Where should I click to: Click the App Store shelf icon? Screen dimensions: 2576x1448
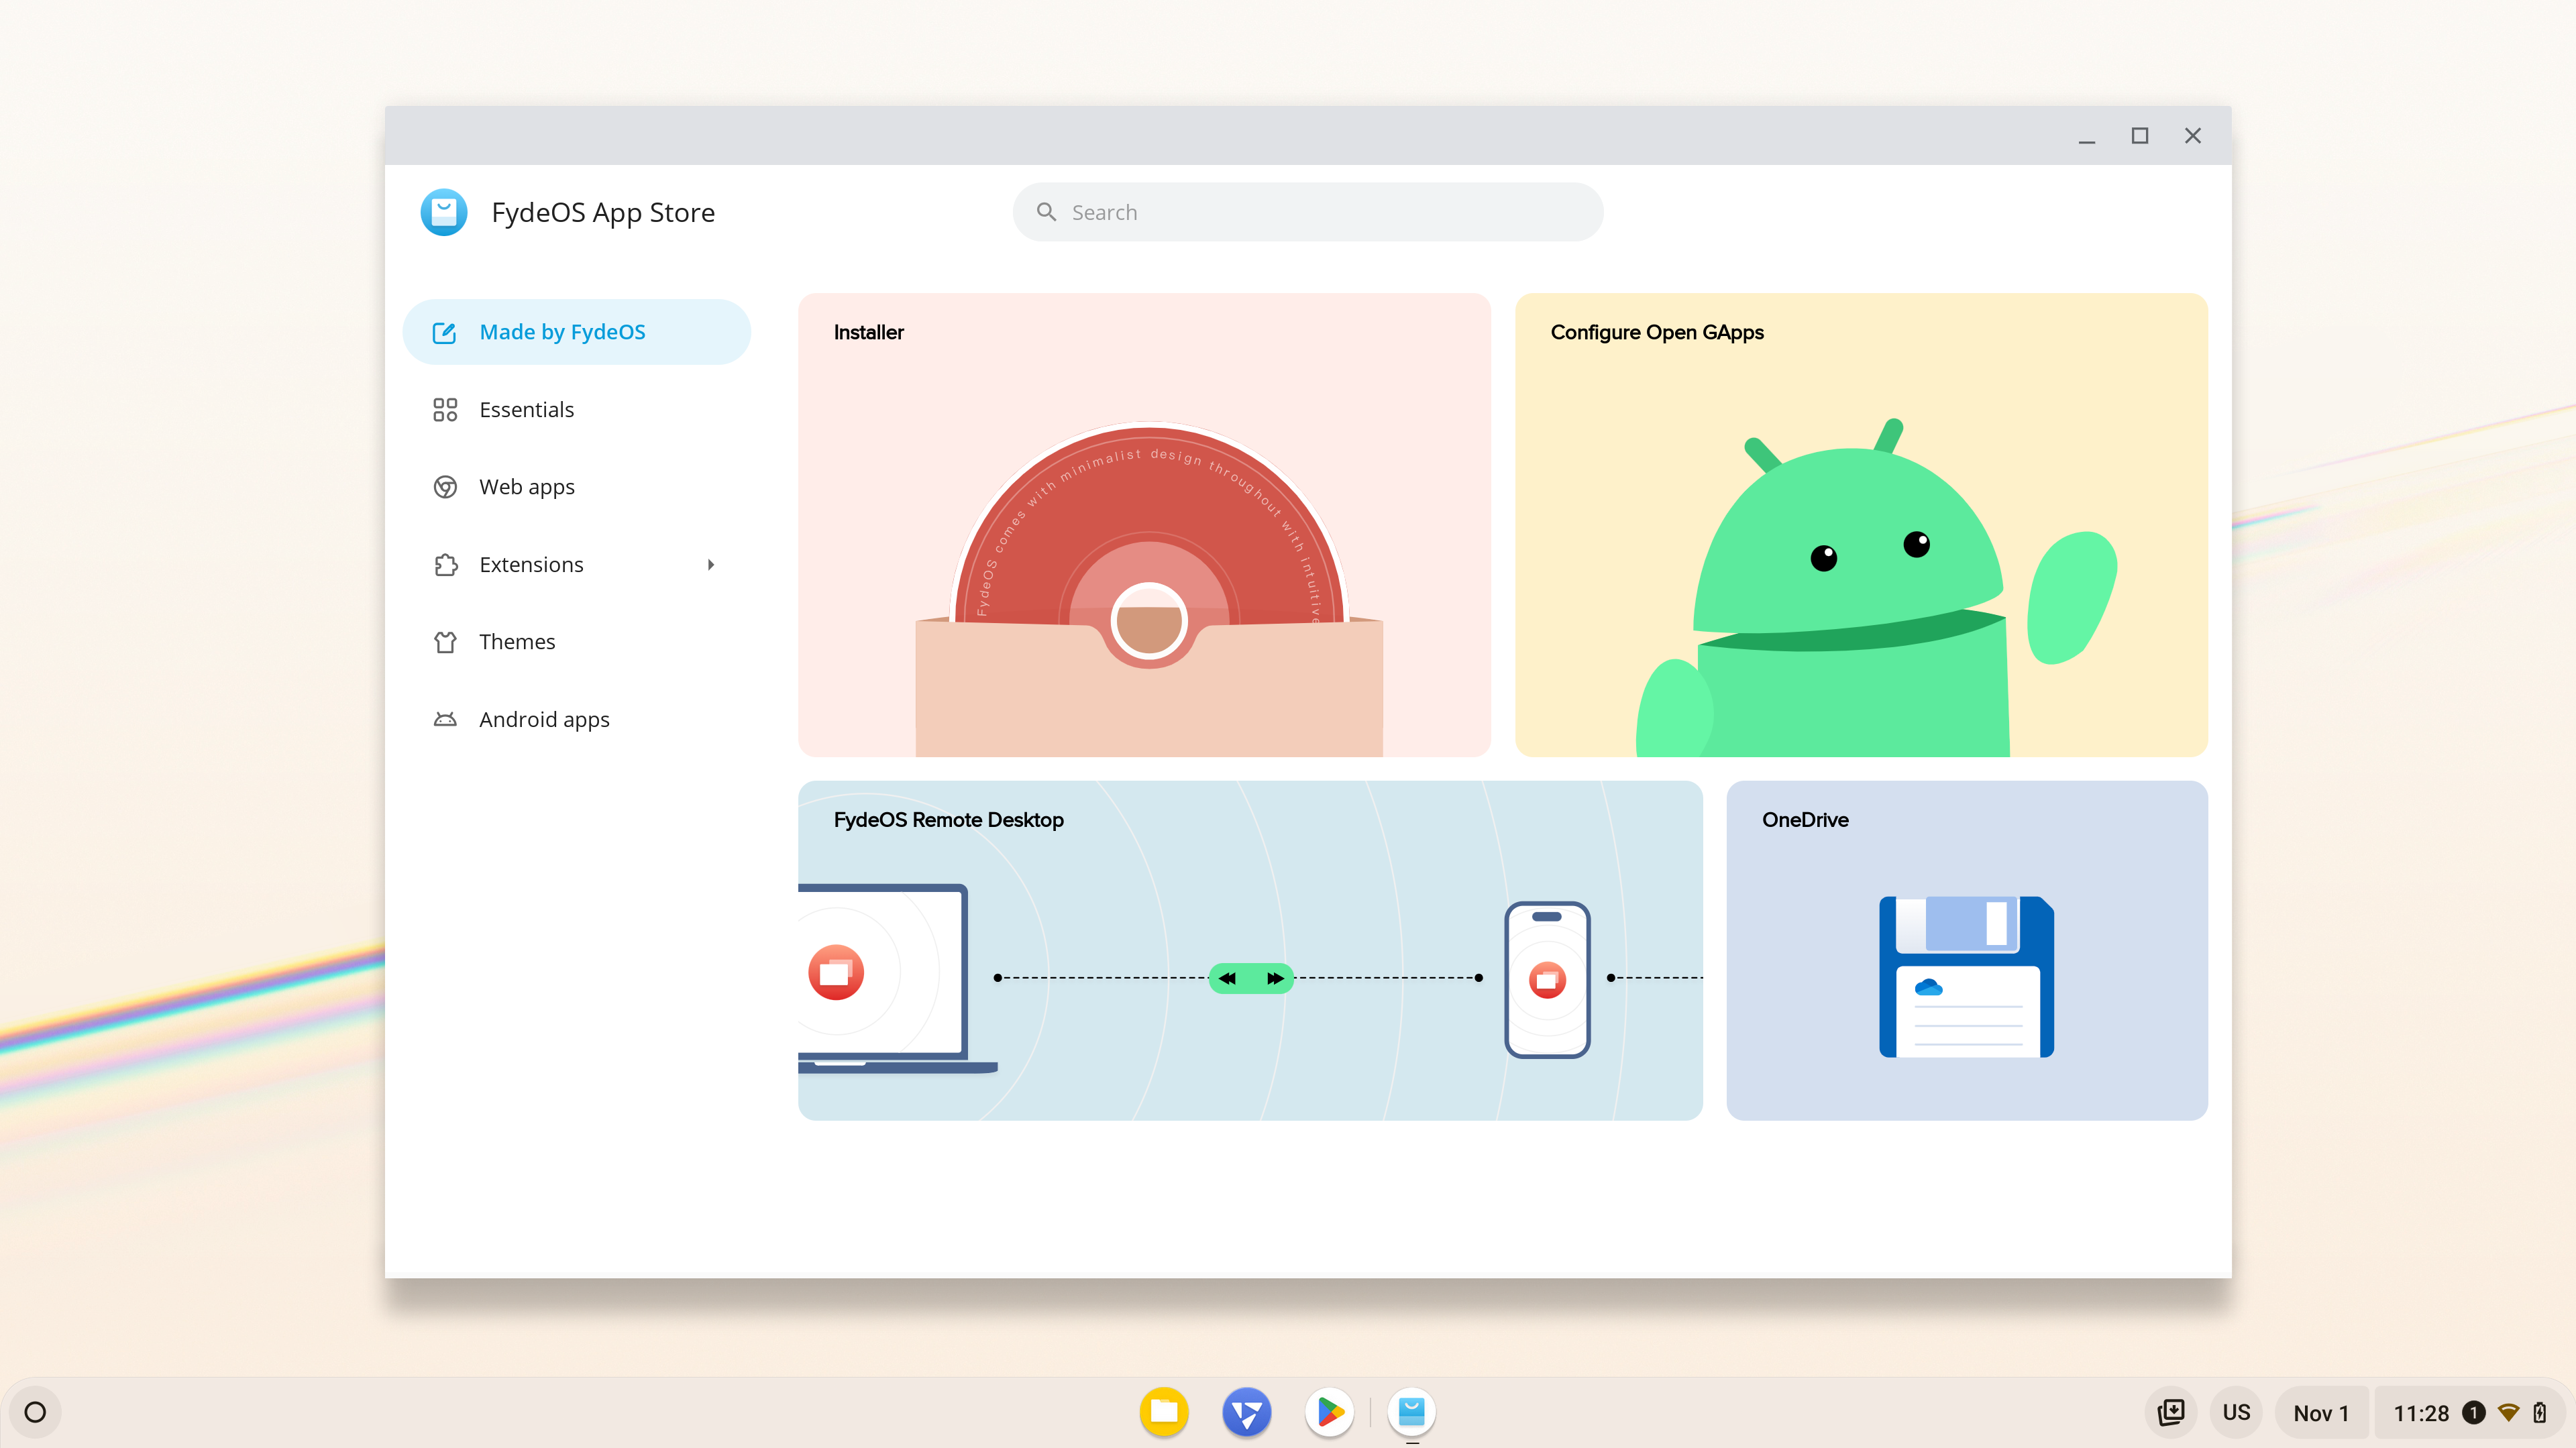pos(1412,1412)
